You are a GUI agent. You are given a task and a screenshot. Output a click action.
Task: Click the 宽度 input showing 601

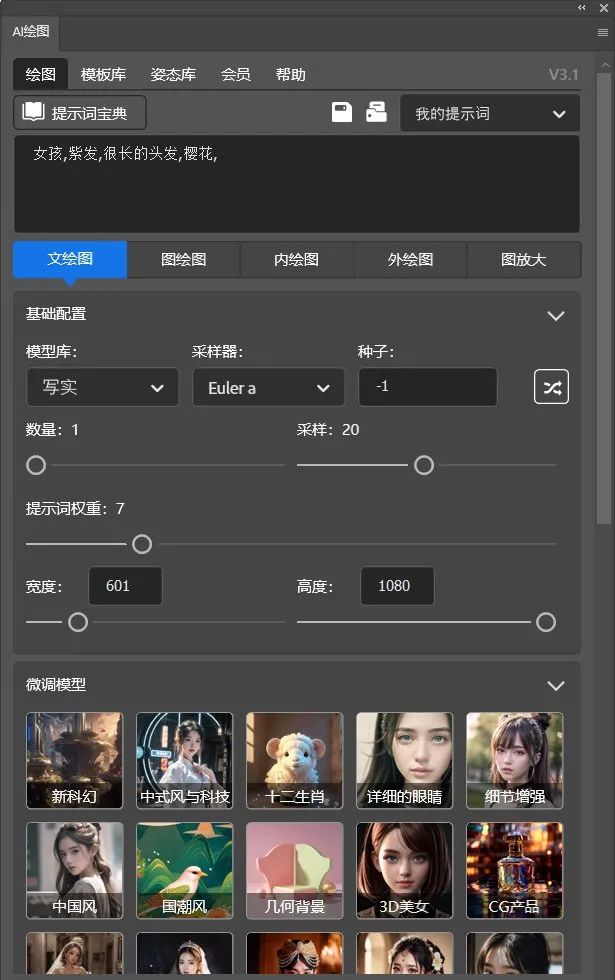tap(125, 586)
